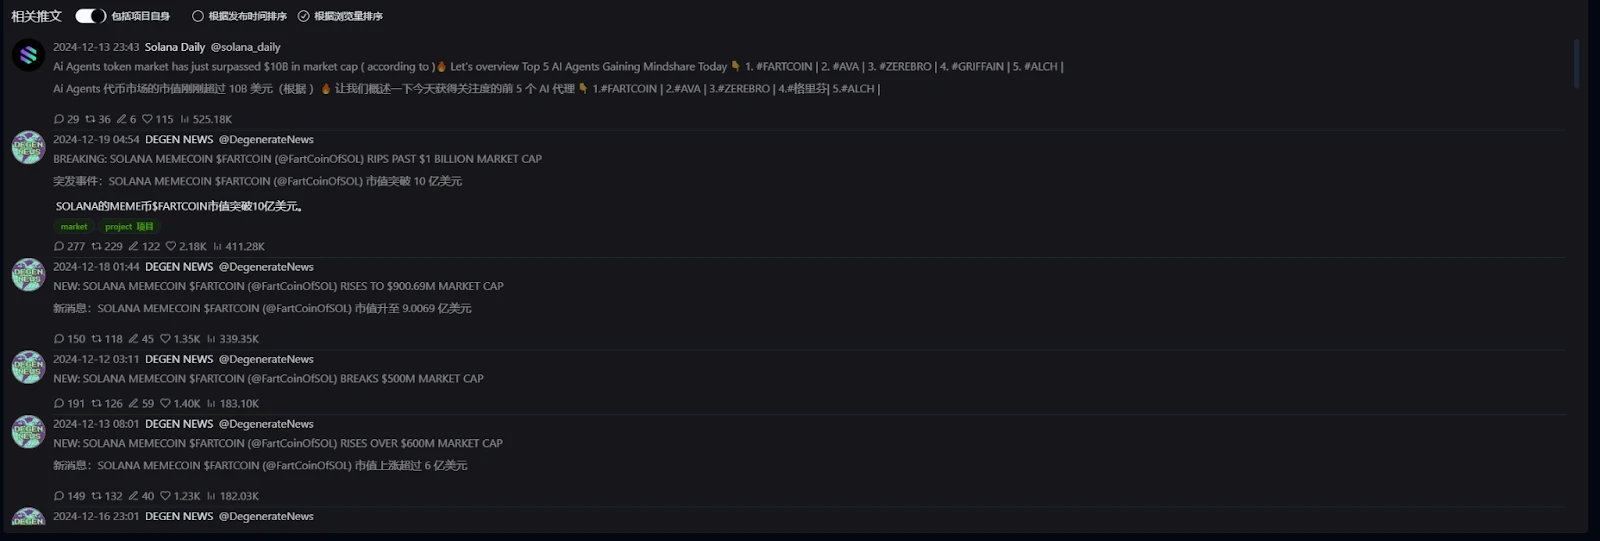Screen dimensions: 1600x541
Task: Click retweet icon with count 118
Action: coord(97,339)
